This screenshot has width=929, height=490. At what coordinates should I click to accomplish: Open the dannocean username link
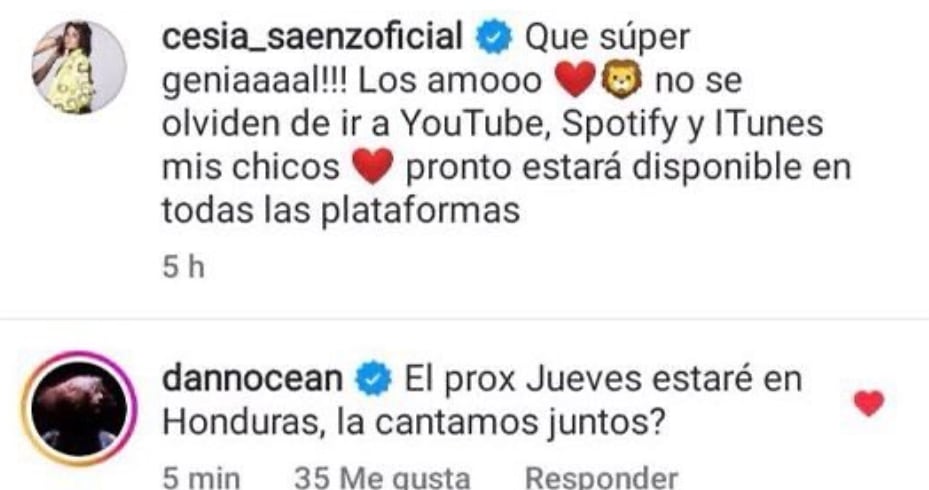click(252, 379)
